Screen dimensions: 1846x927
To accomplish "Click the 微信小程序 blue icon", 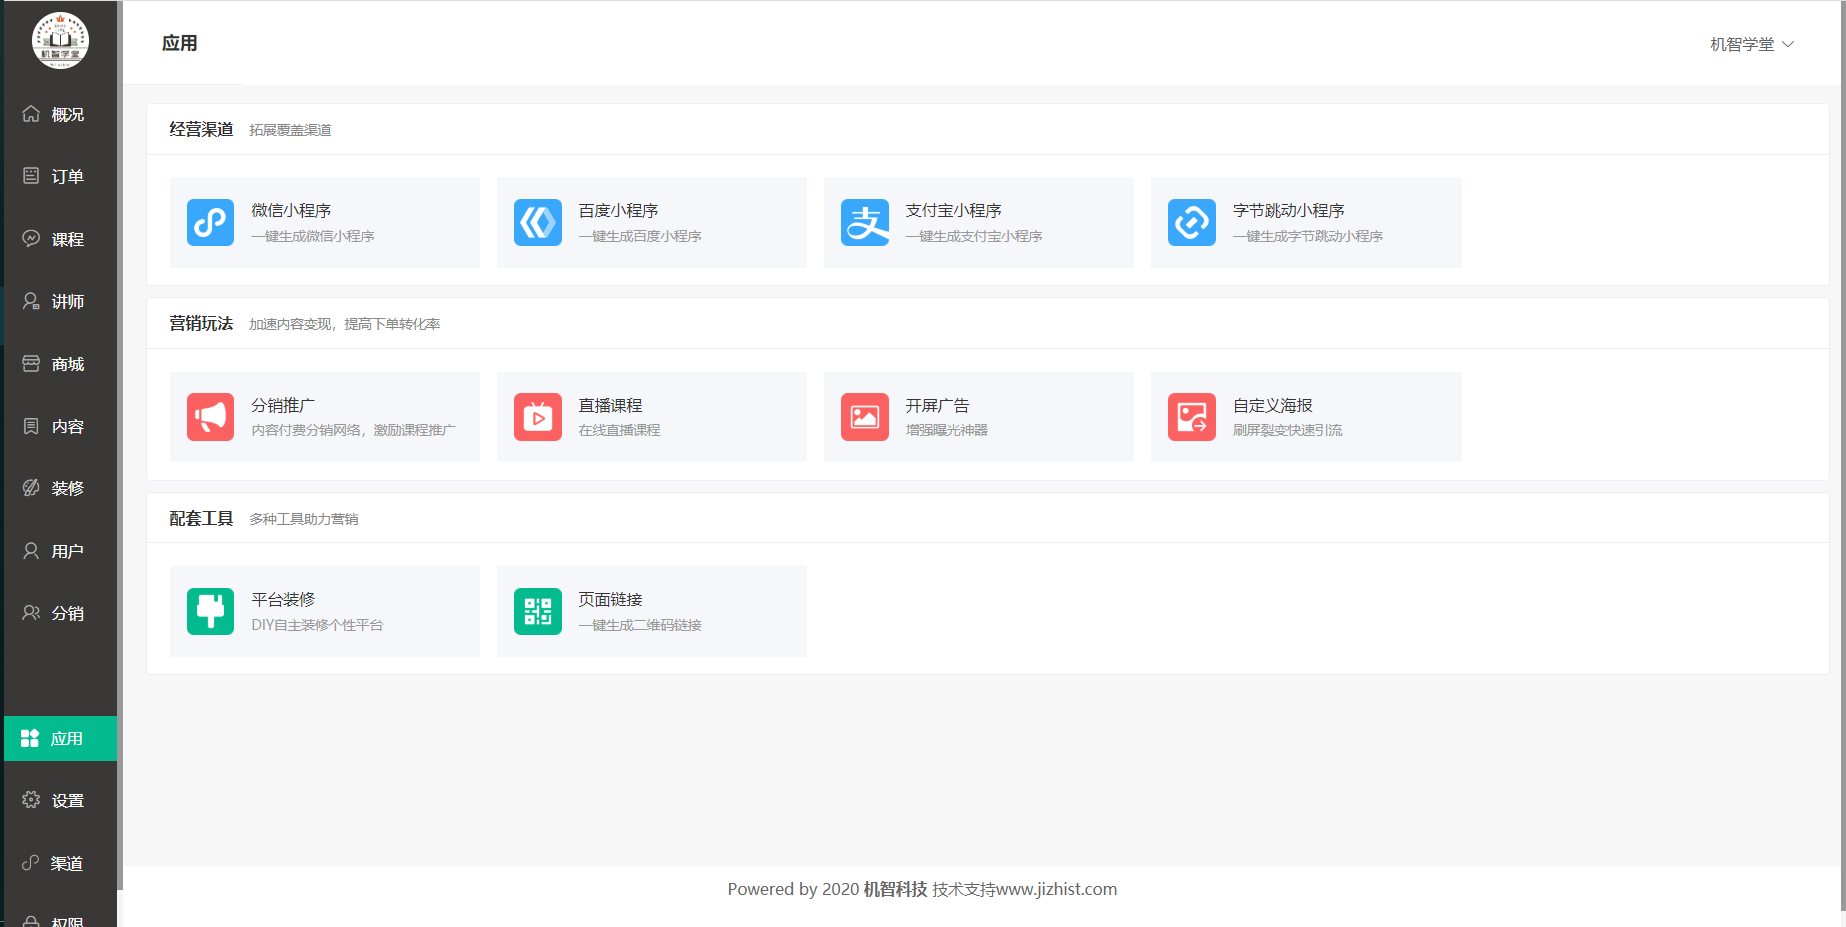I will 210,222.
